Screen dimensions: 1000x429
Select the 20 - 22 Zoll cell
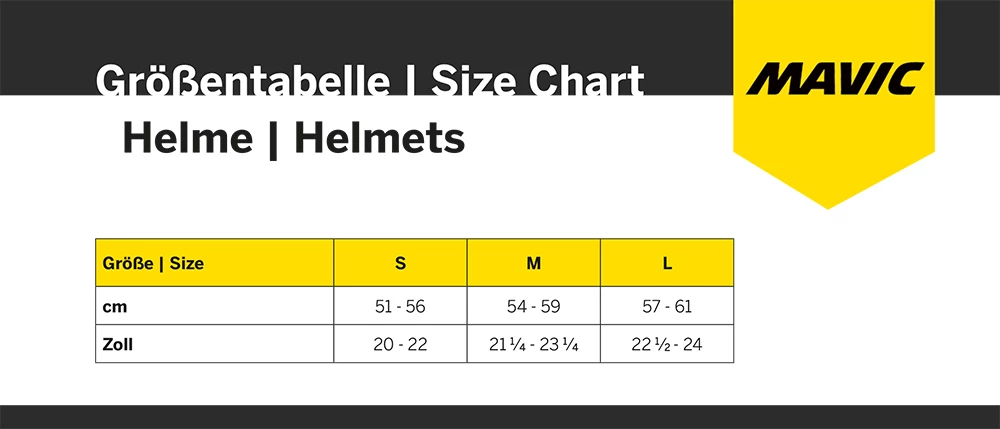pyautogui.click(x=400, y=345)
